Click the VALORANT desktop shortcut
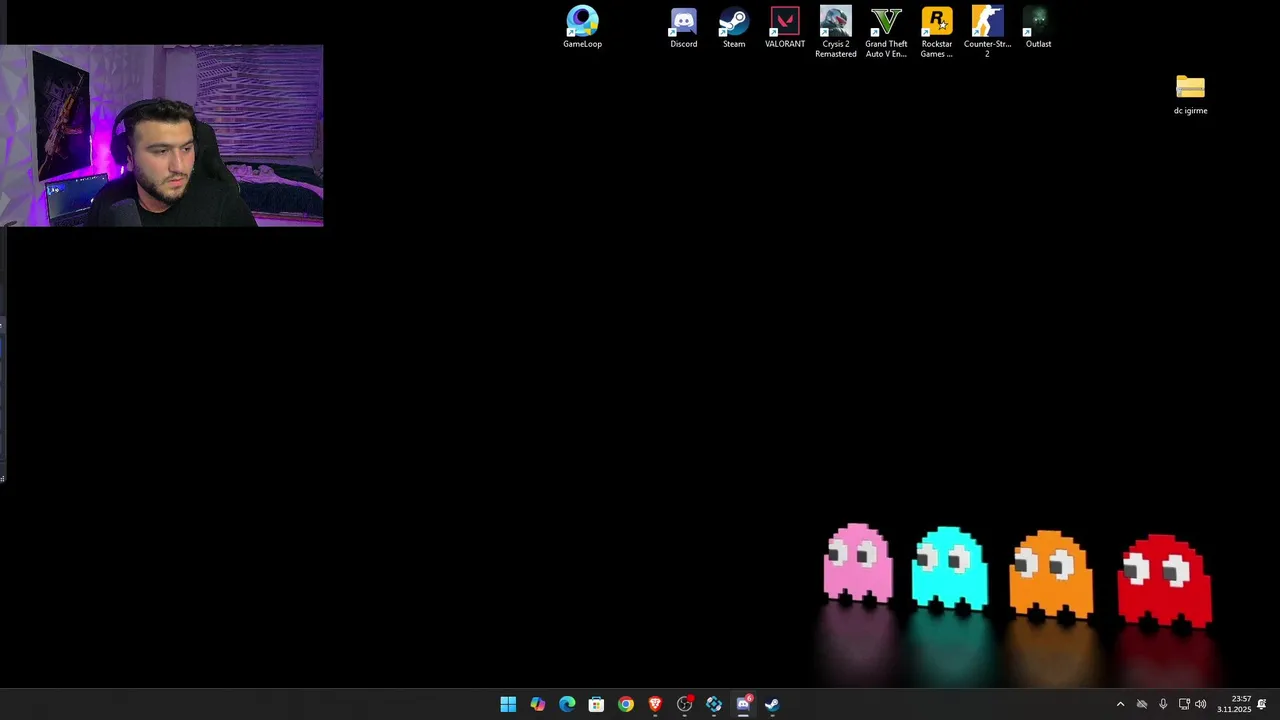Viewport: 1280px width, 720px height. (785, 28)
